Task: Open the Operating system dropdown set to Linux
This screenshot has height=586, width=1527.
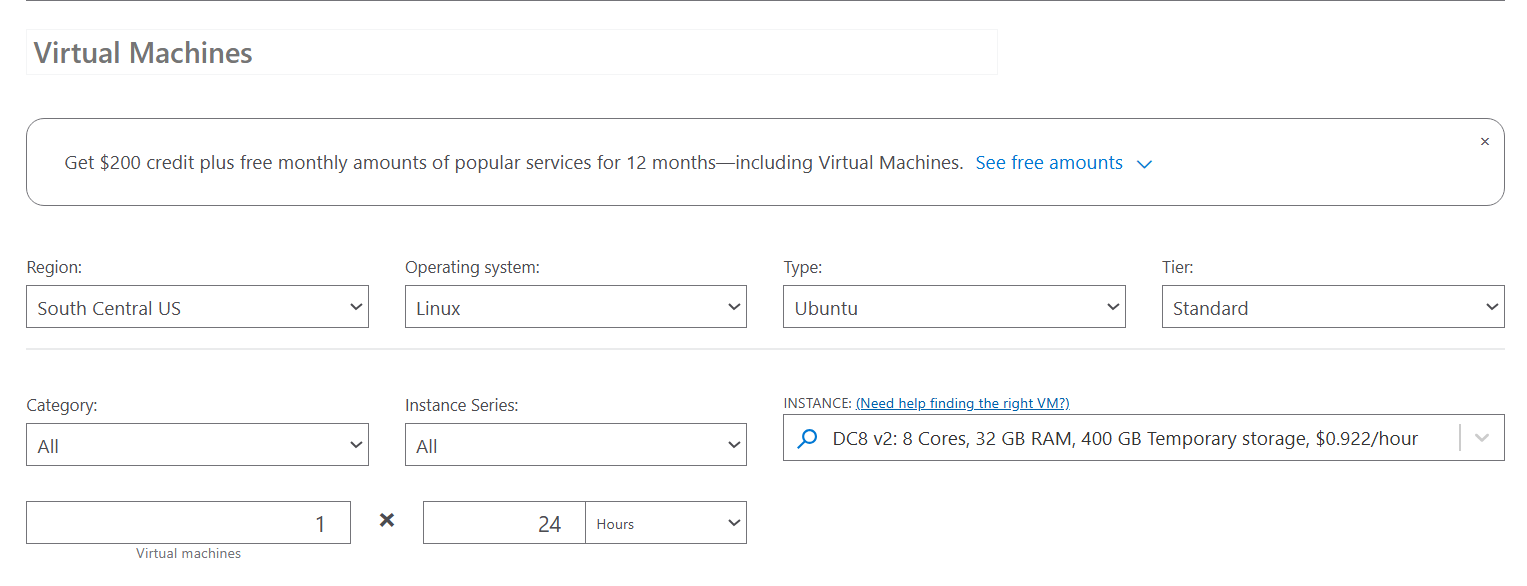Action: coord(575,307)
